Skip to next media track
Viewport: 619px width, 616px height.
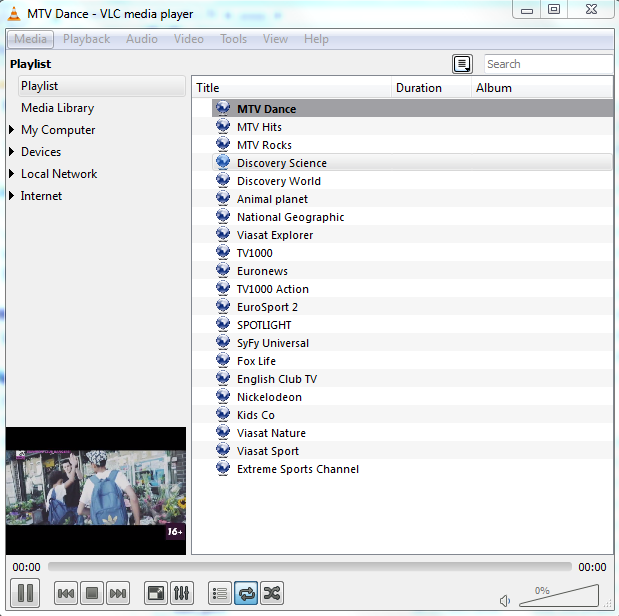(x=118, y=593)
